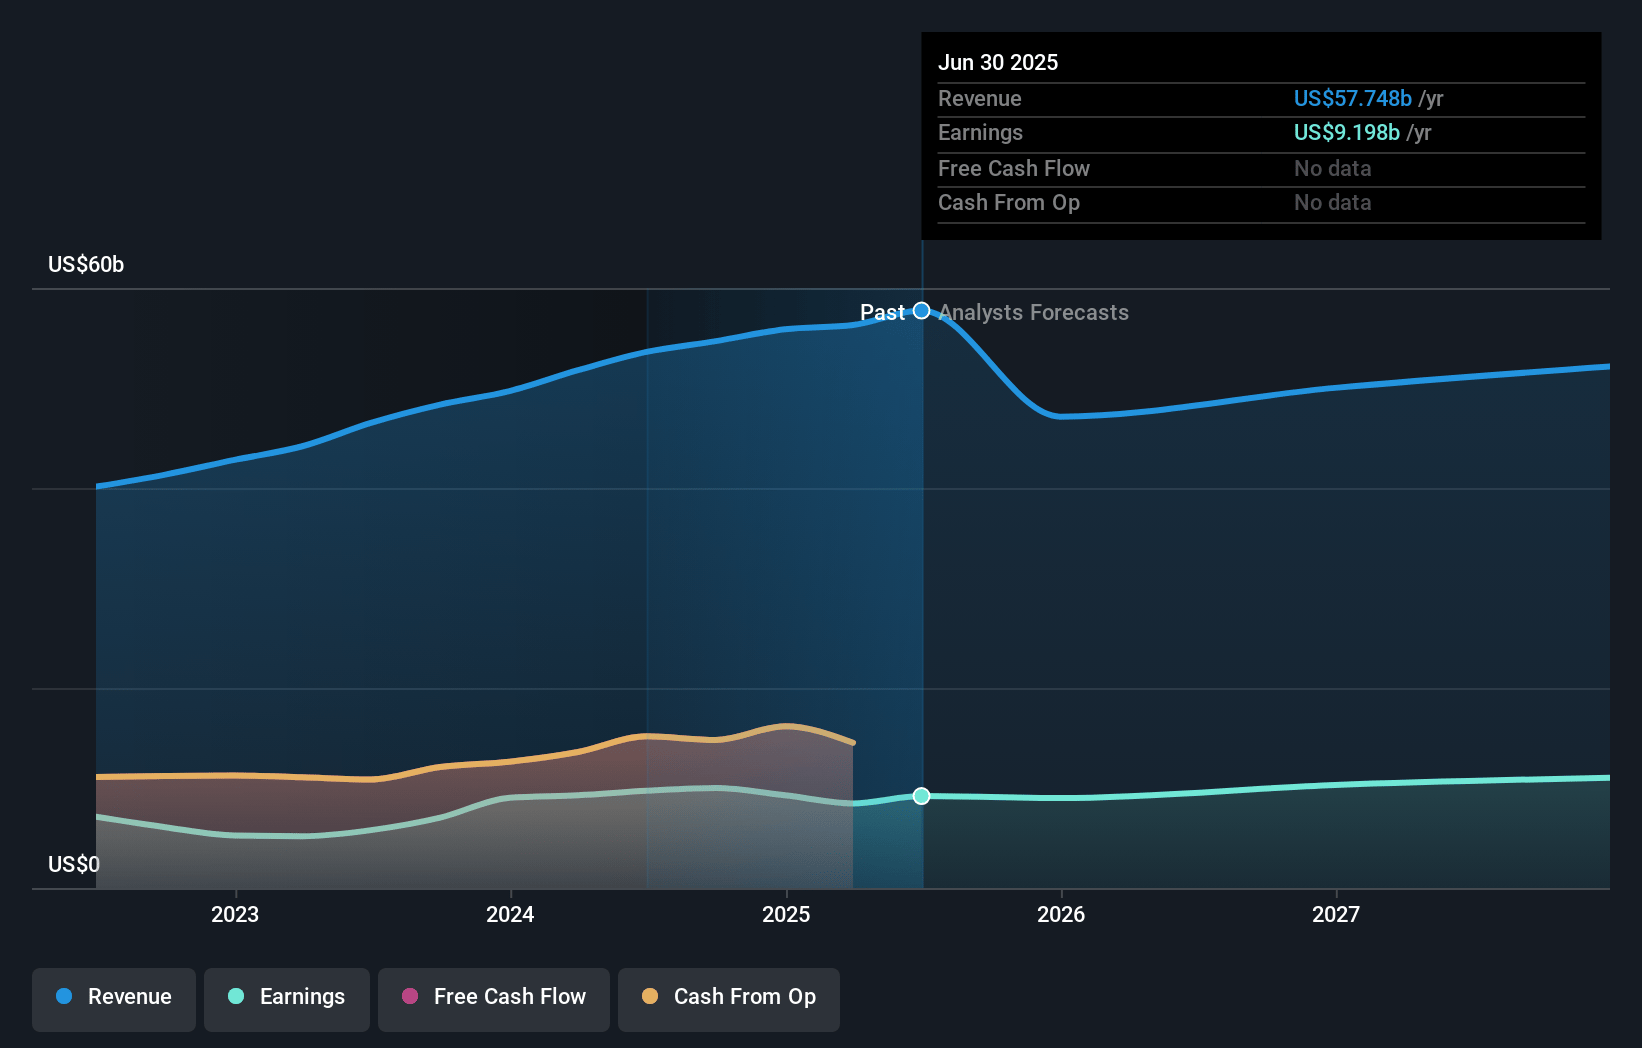Click the Revenue tooltip row label

[980, 98]
